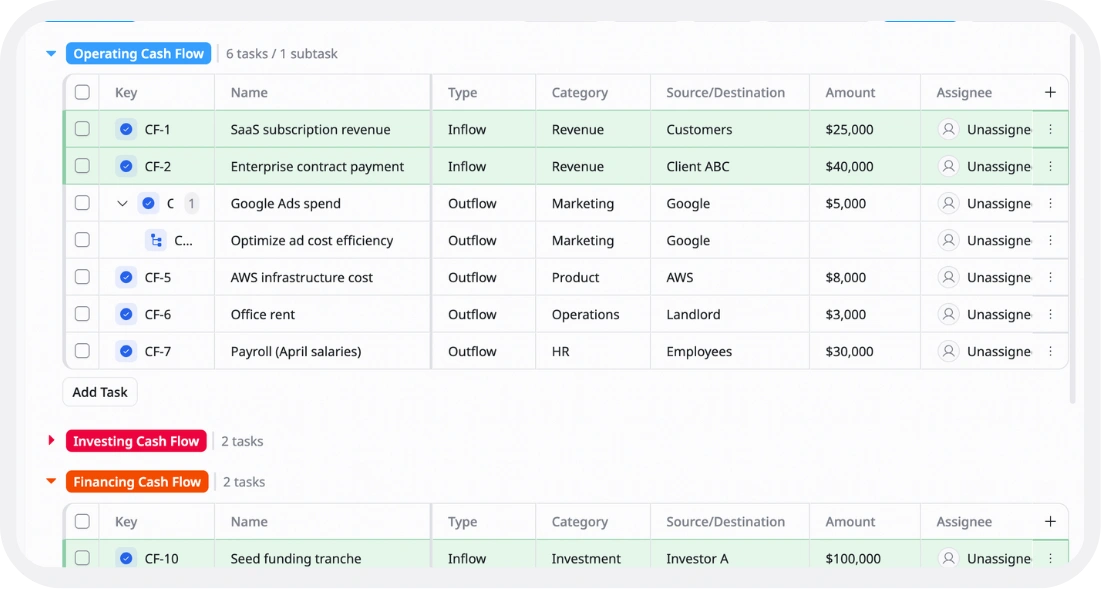Viewport: 1103px width, 591px height.
Task: Click the task status icon for CF-5
Action: (126, 277)
